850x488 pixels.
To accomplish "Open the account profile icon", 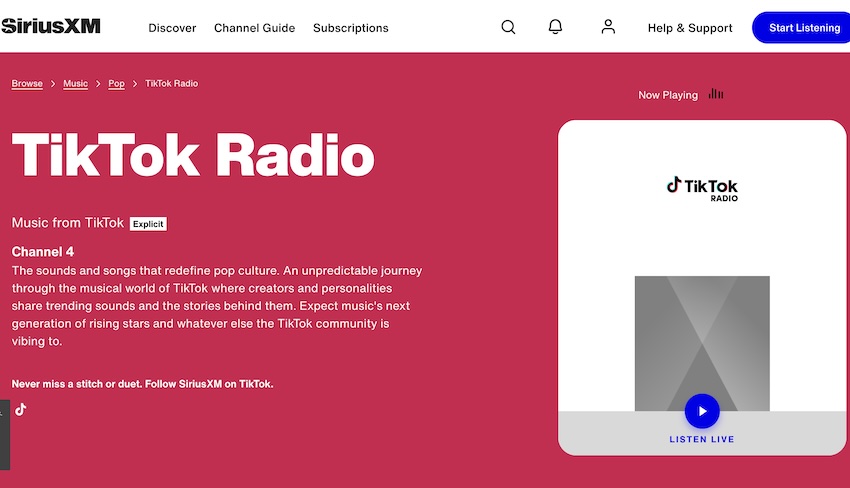I will coord(608,27).
